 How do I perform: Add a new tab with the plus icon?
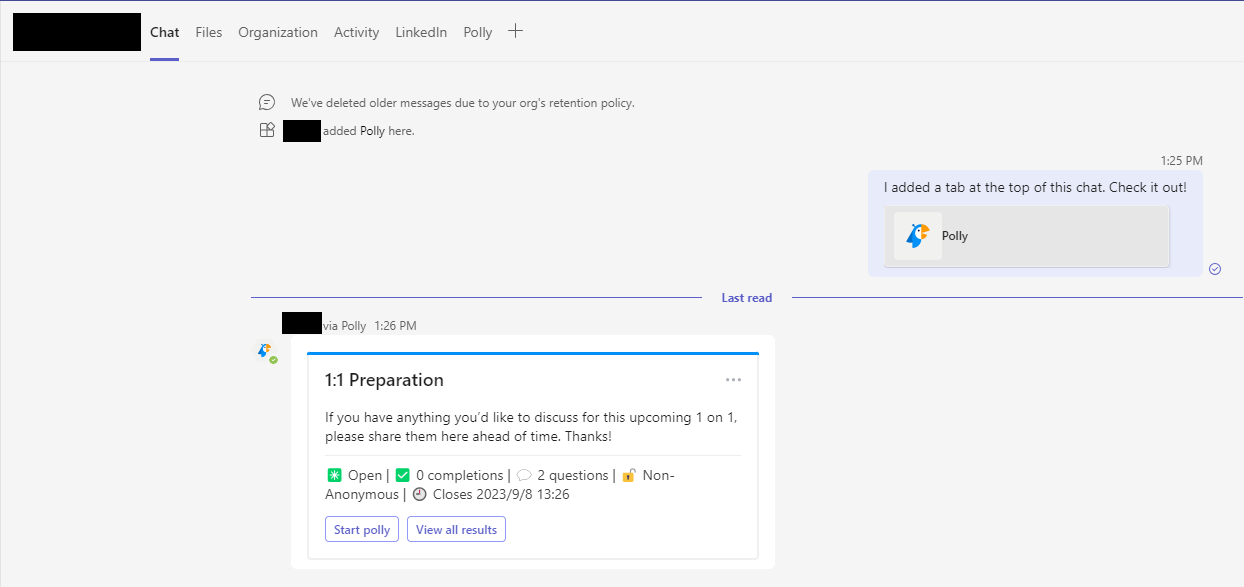(516, 31)
